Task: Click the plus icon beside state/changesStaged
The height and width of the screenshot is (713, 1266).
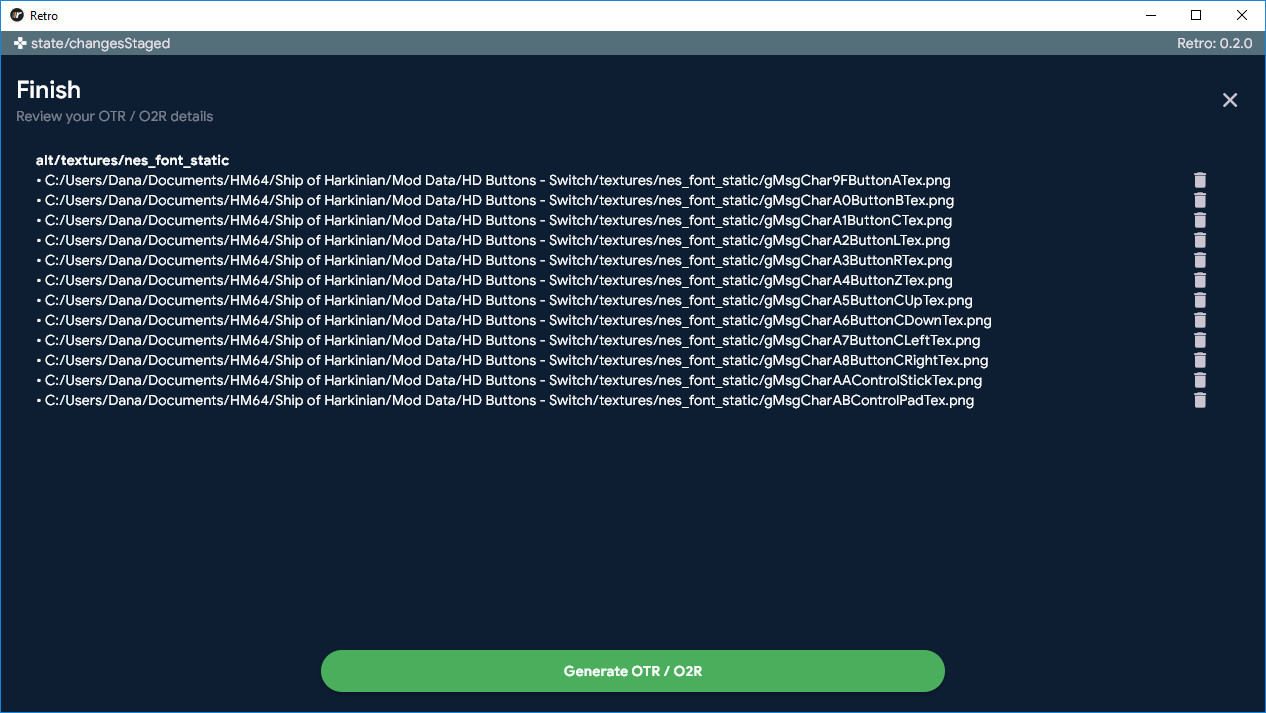Action: click(x=20, y=43)
